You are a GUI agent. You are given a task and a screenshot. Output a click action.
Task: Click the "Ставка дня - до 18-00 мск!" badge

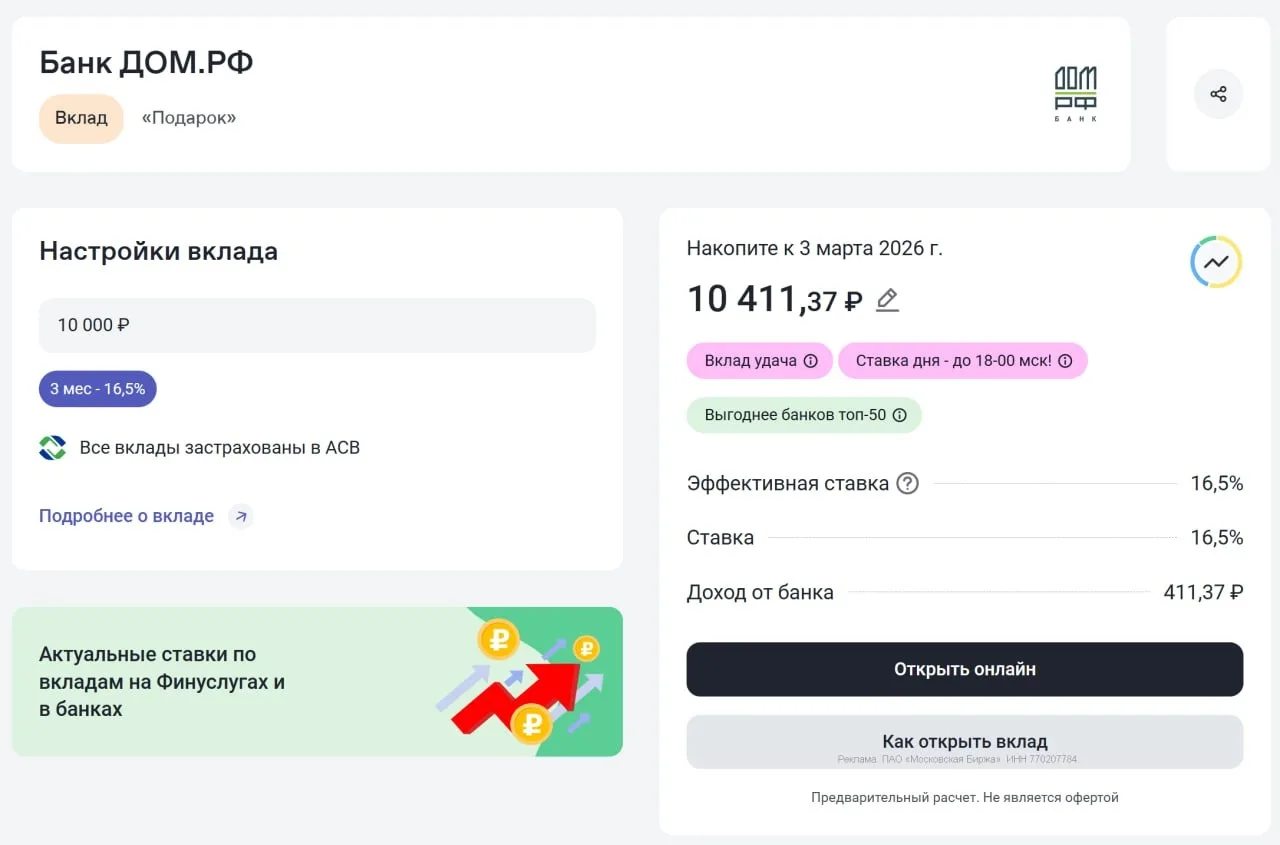pos(953,361)
